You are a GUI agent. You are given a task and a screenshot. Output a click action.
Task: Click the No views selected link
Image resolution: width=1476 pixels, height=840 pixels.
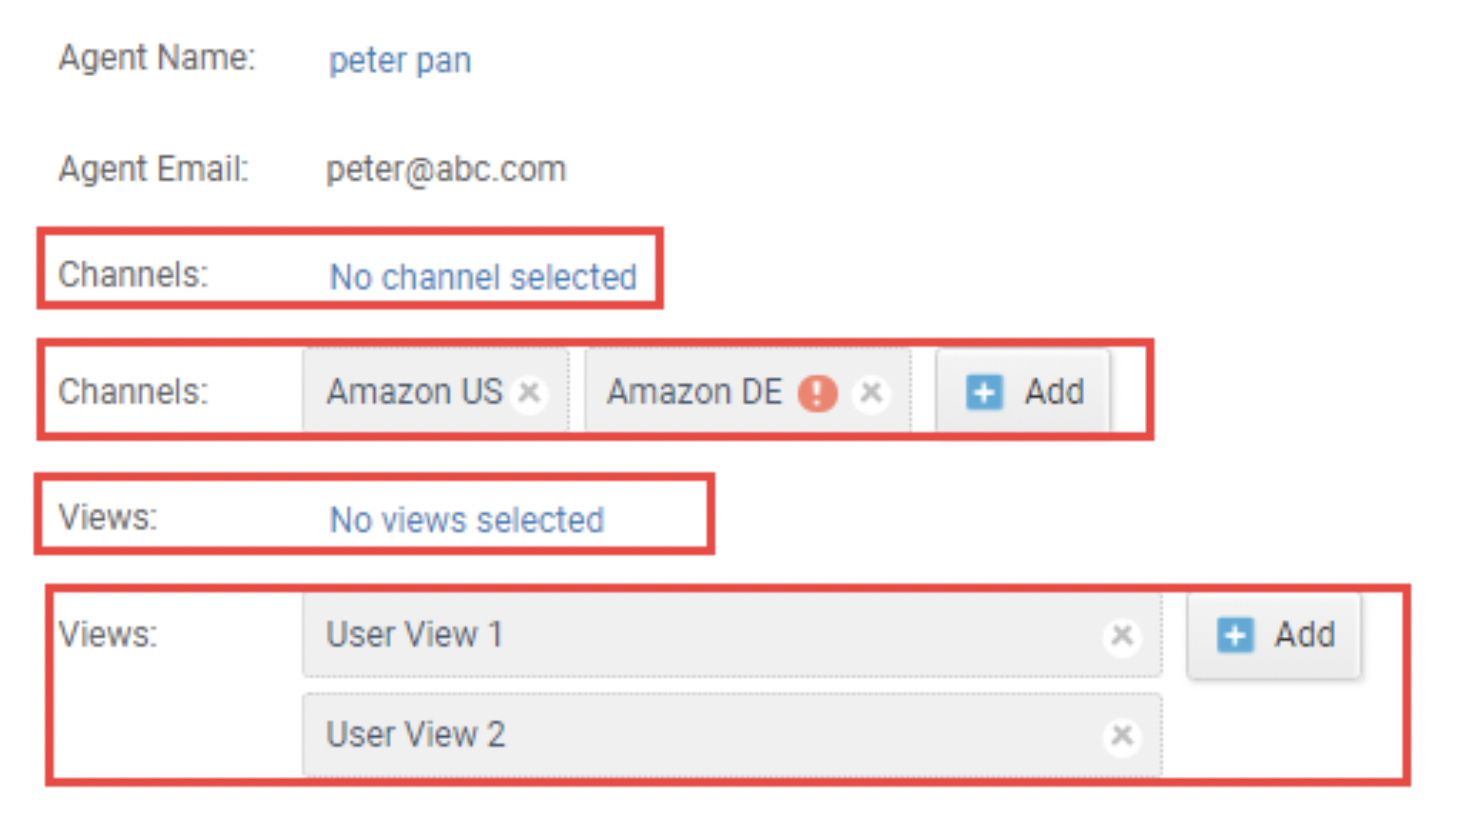click(467, 520)
